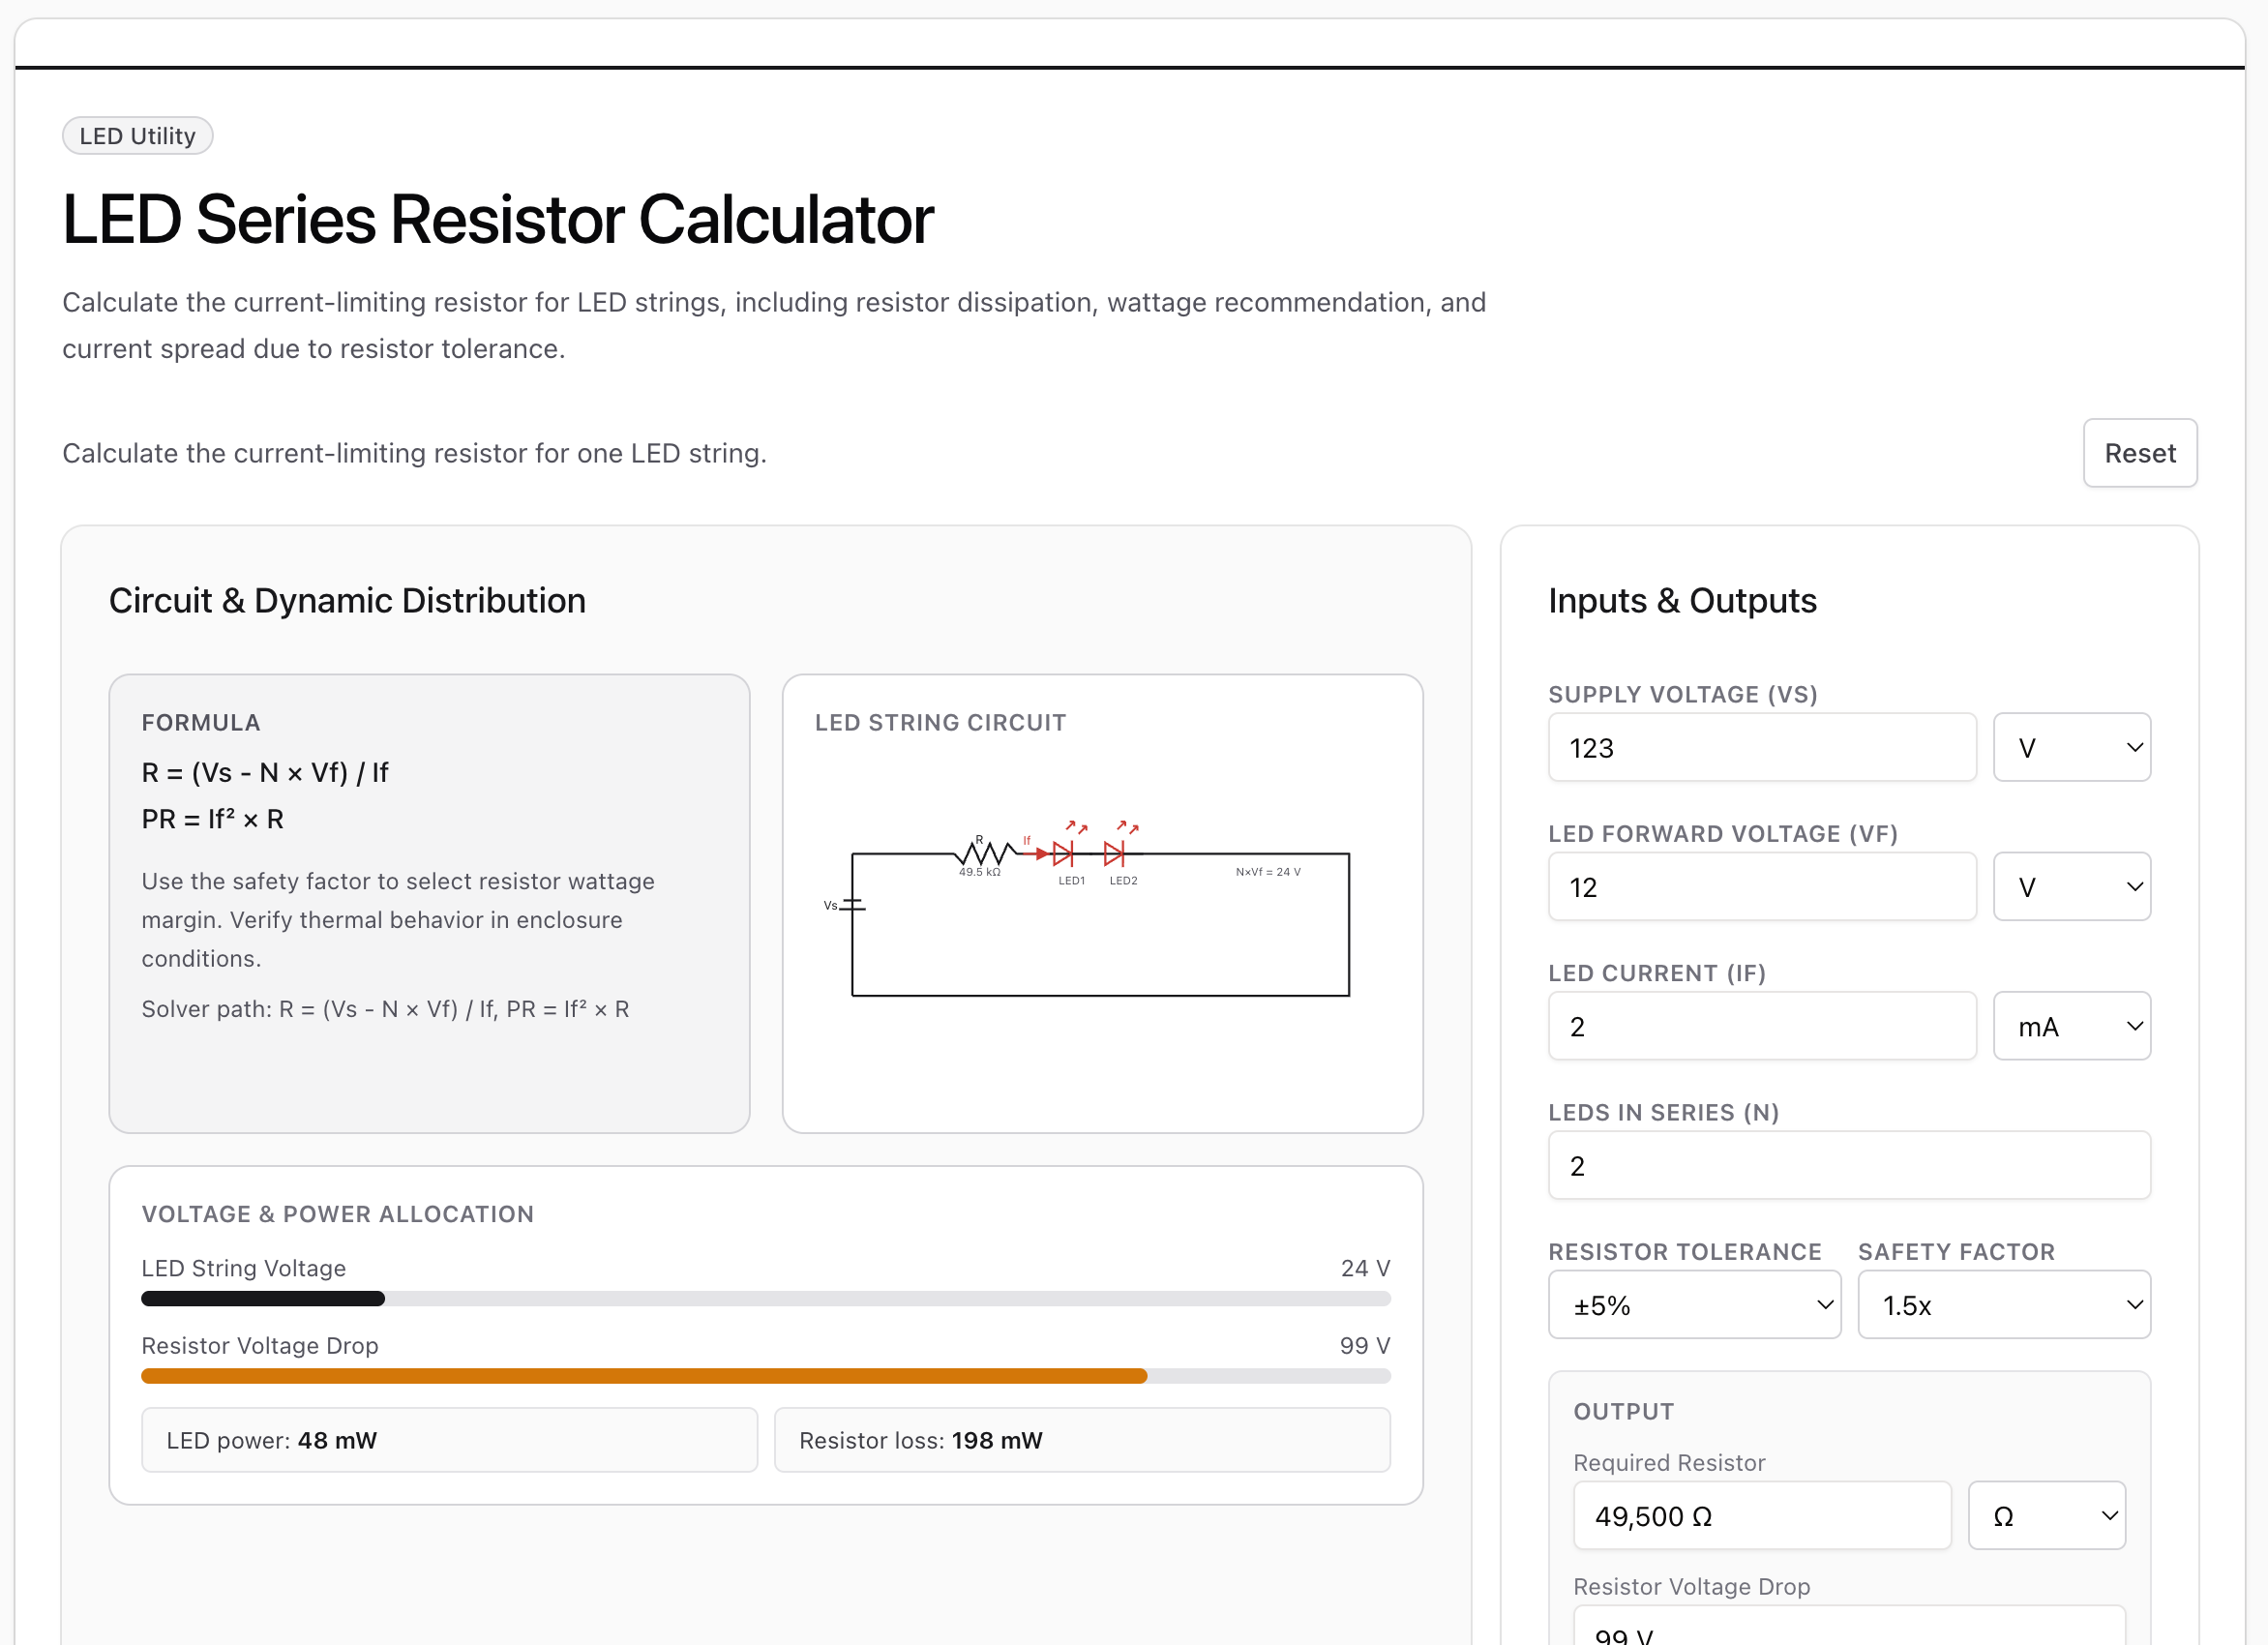Expand the Safety Factor 1.5x selector
The width and height of the screenshot is (2268, 1645).
pos(2003,1305)
